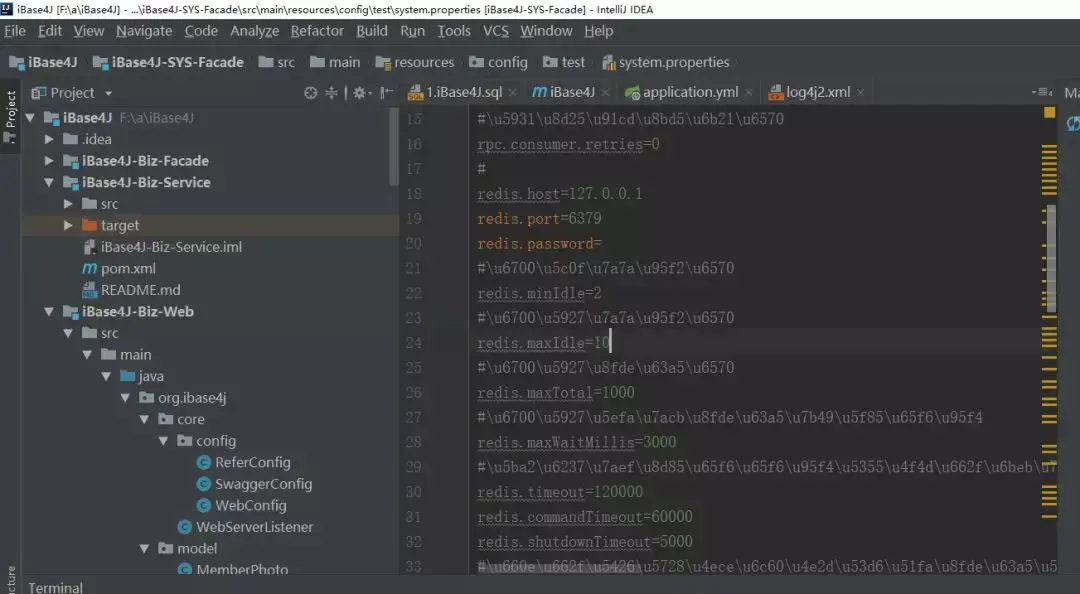Screen dimensions: 1080x594
Task: Click the main breadcrumb in navigation bar
Action: coord(335,62)
